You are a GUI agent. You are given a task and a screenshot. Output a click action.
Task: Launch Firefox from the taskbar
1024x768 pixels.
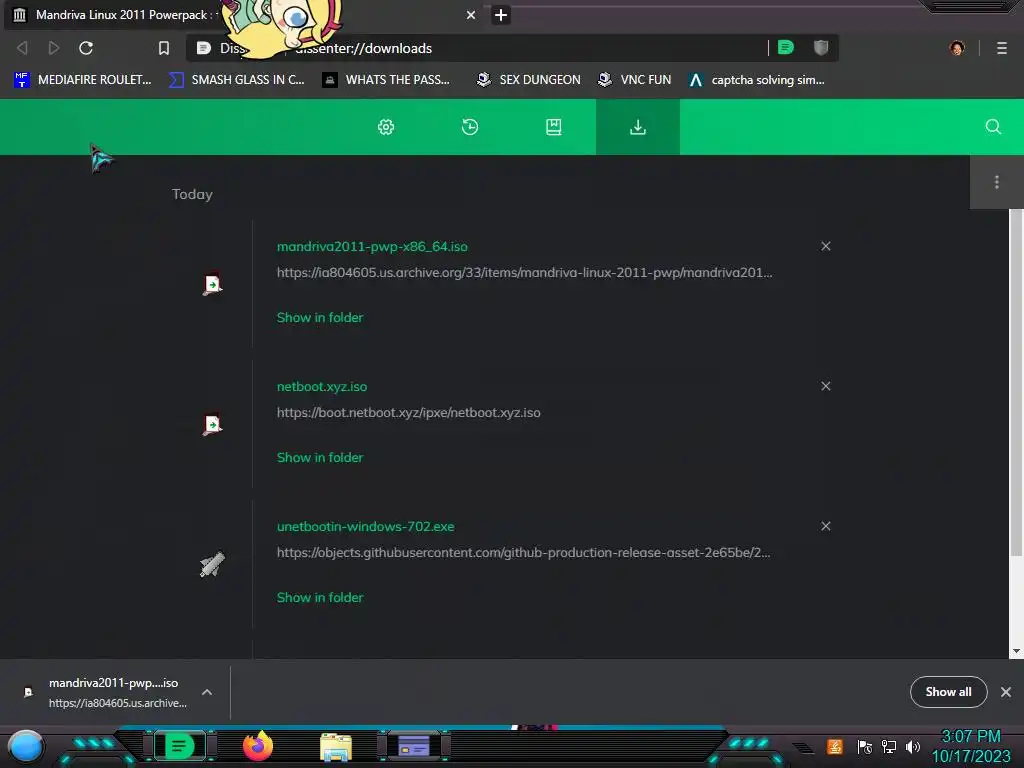(x=258, y=746)
